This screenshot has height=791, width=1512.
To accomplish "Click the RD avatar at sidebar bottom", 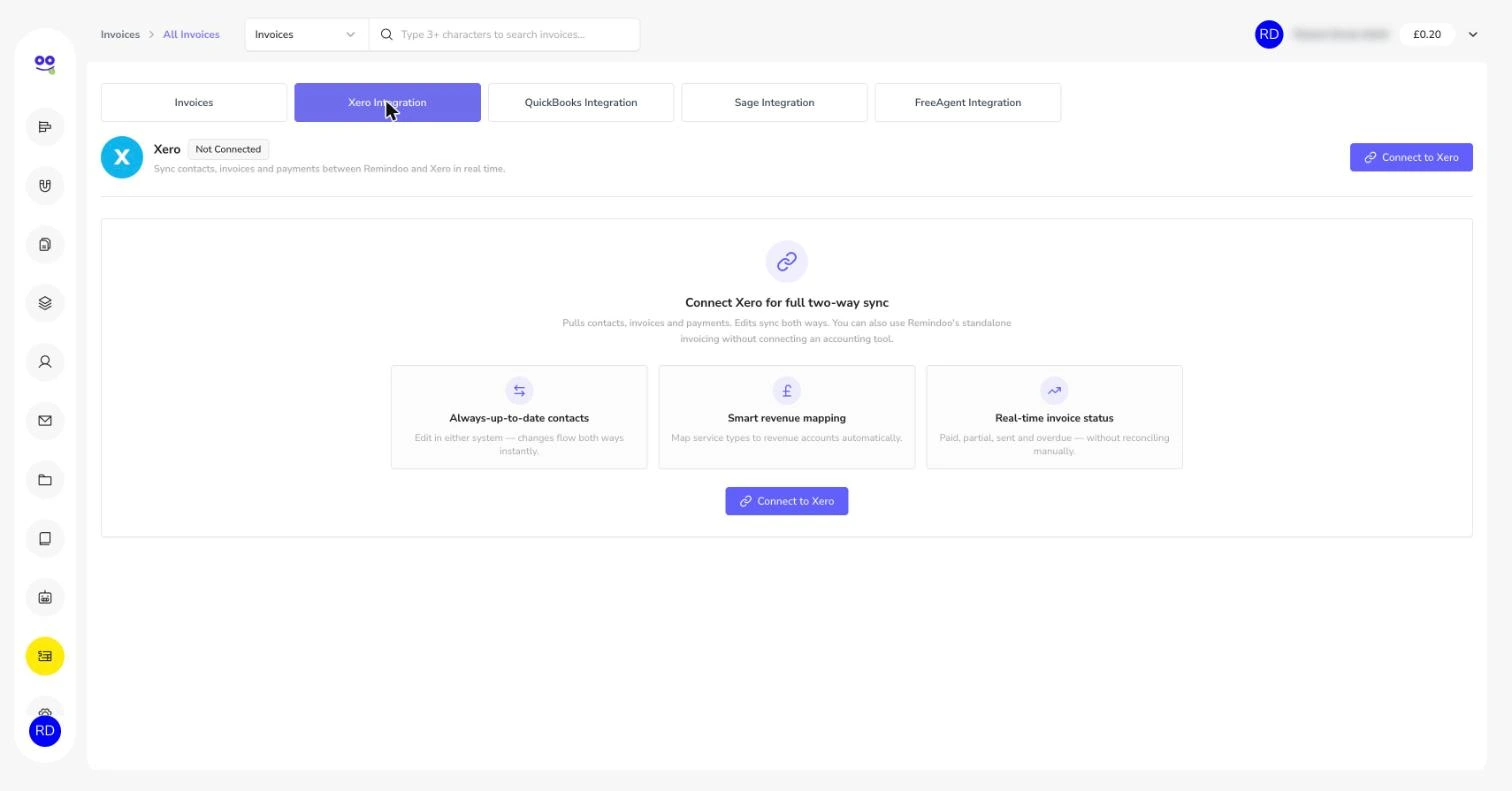I will pyautogui.click(x=45, y=731).
